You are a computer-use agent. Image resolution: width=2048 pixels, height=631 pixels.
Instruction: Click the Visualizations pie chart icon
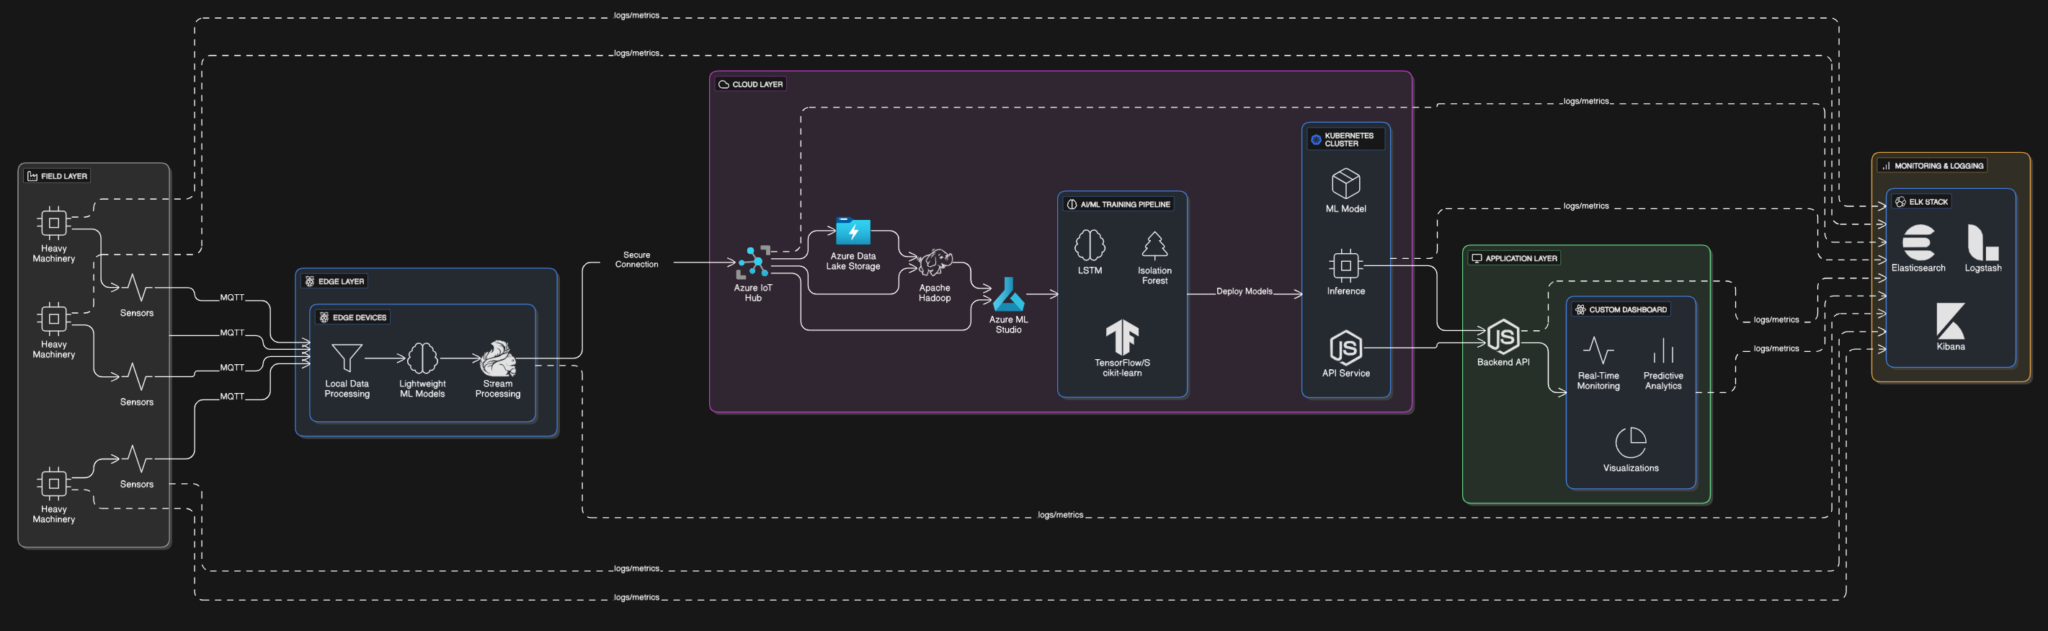click(1631, 442)
